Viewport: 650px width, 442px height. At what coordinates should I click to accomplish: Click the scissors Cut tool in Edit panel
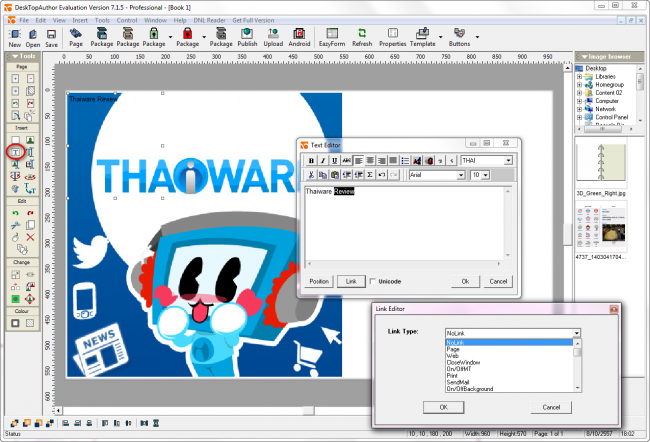click(x=15, y=225)
